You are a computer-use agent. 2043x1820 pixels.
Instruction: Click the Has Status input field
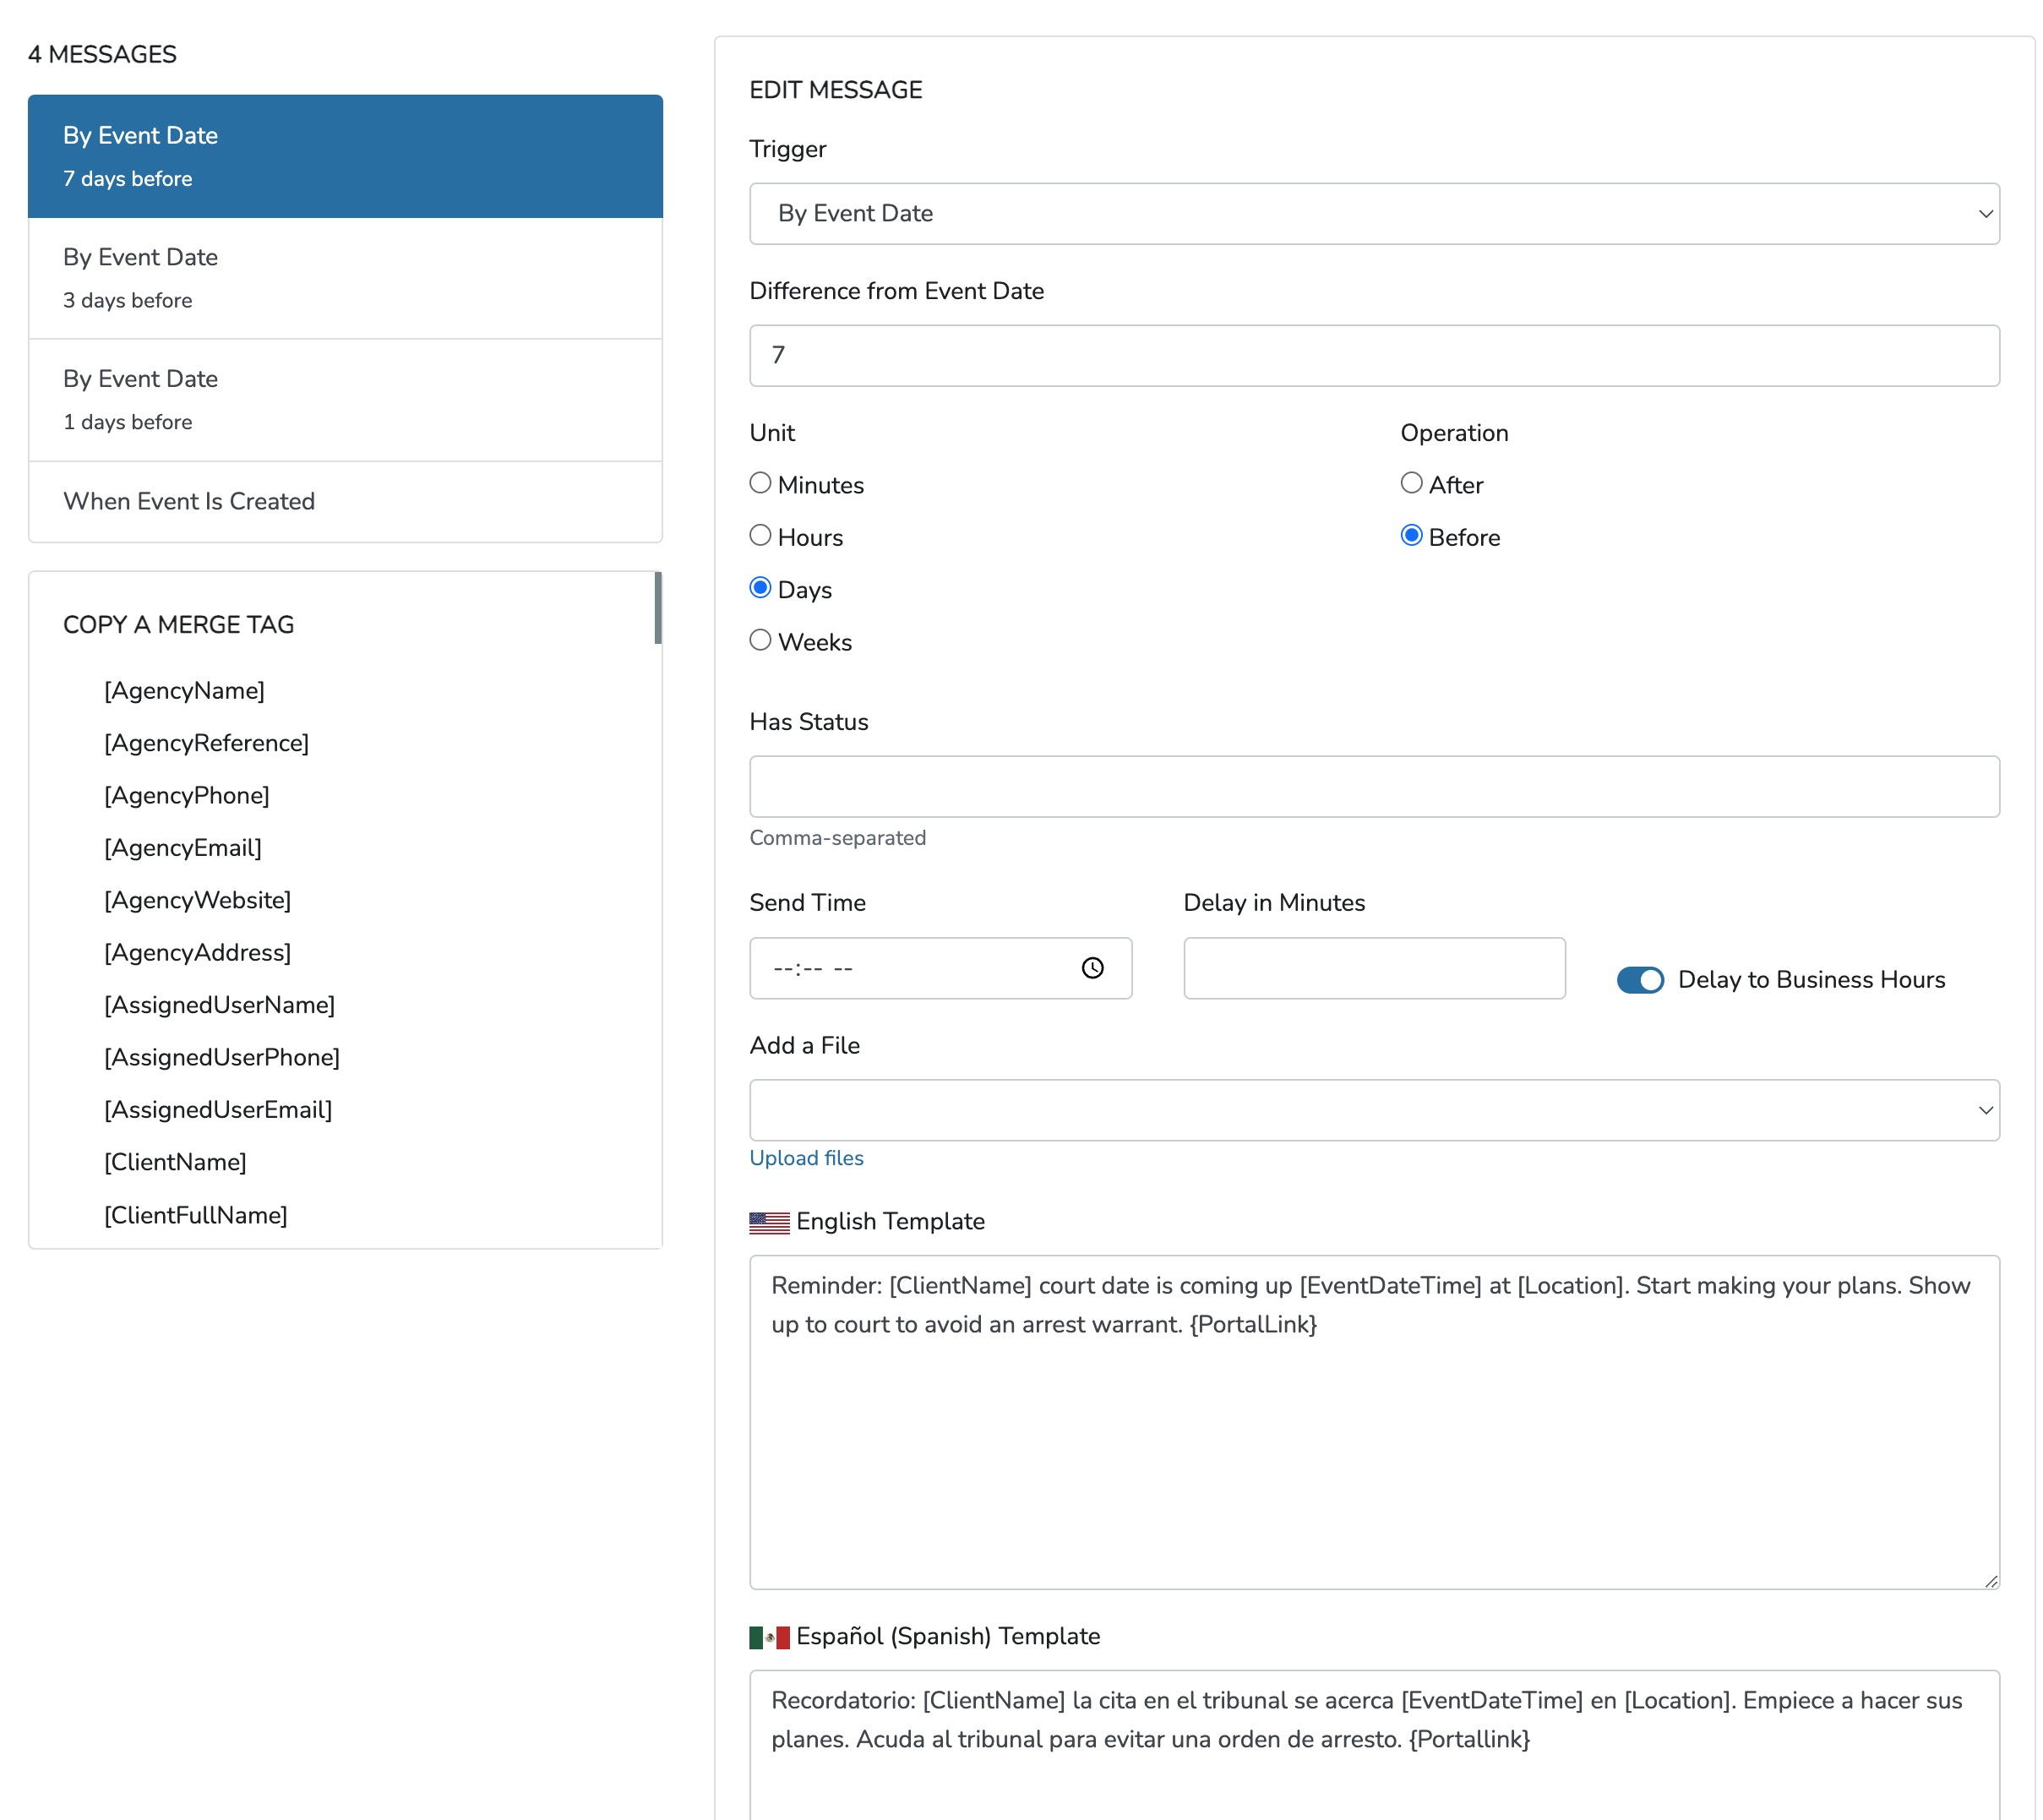coord(1373,787)
